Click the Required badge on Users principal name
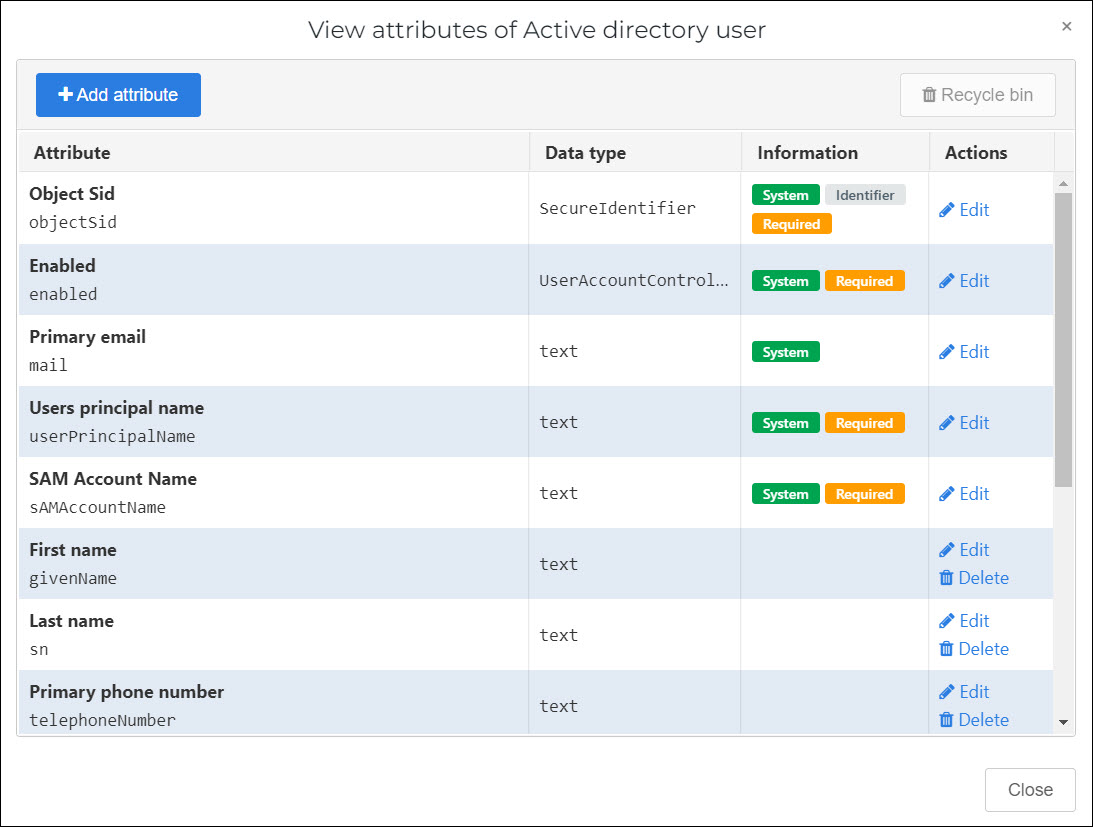The width and height of the screenshot is (1093, 827). (864, 423)
